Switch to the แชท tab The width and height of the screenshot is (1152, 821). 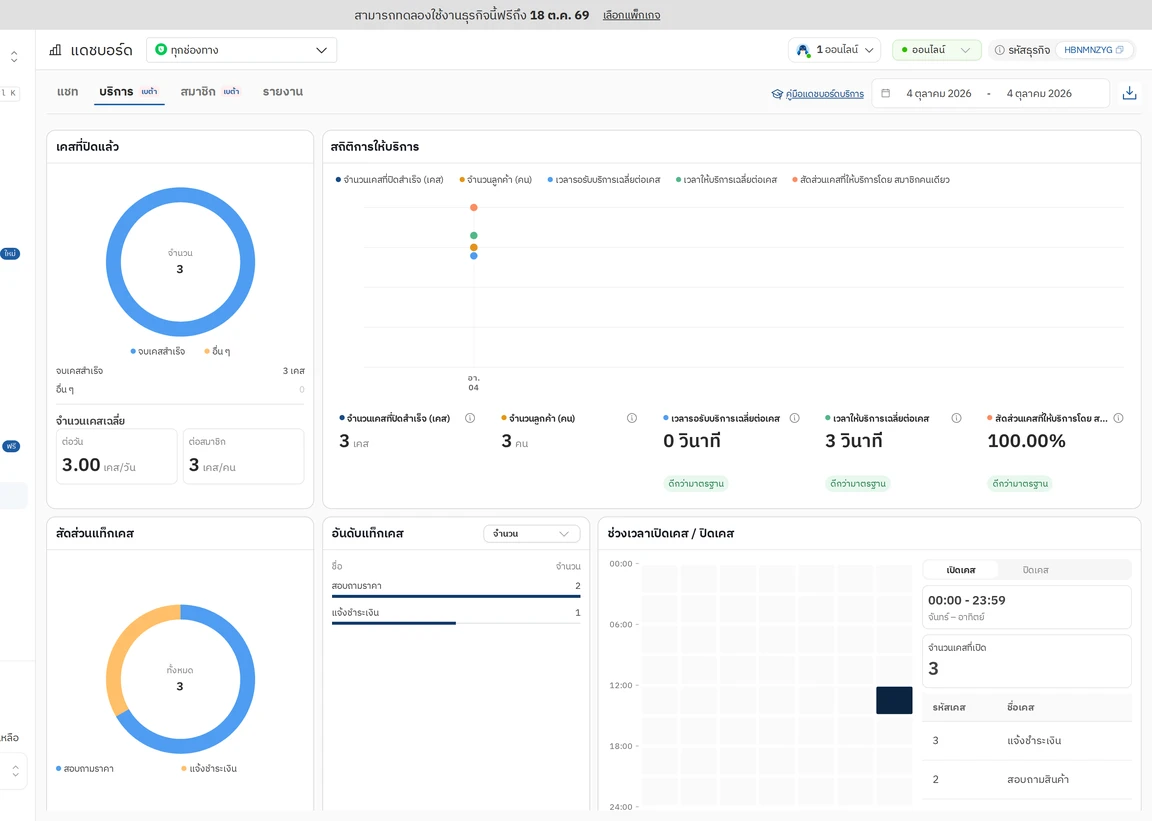68,92
